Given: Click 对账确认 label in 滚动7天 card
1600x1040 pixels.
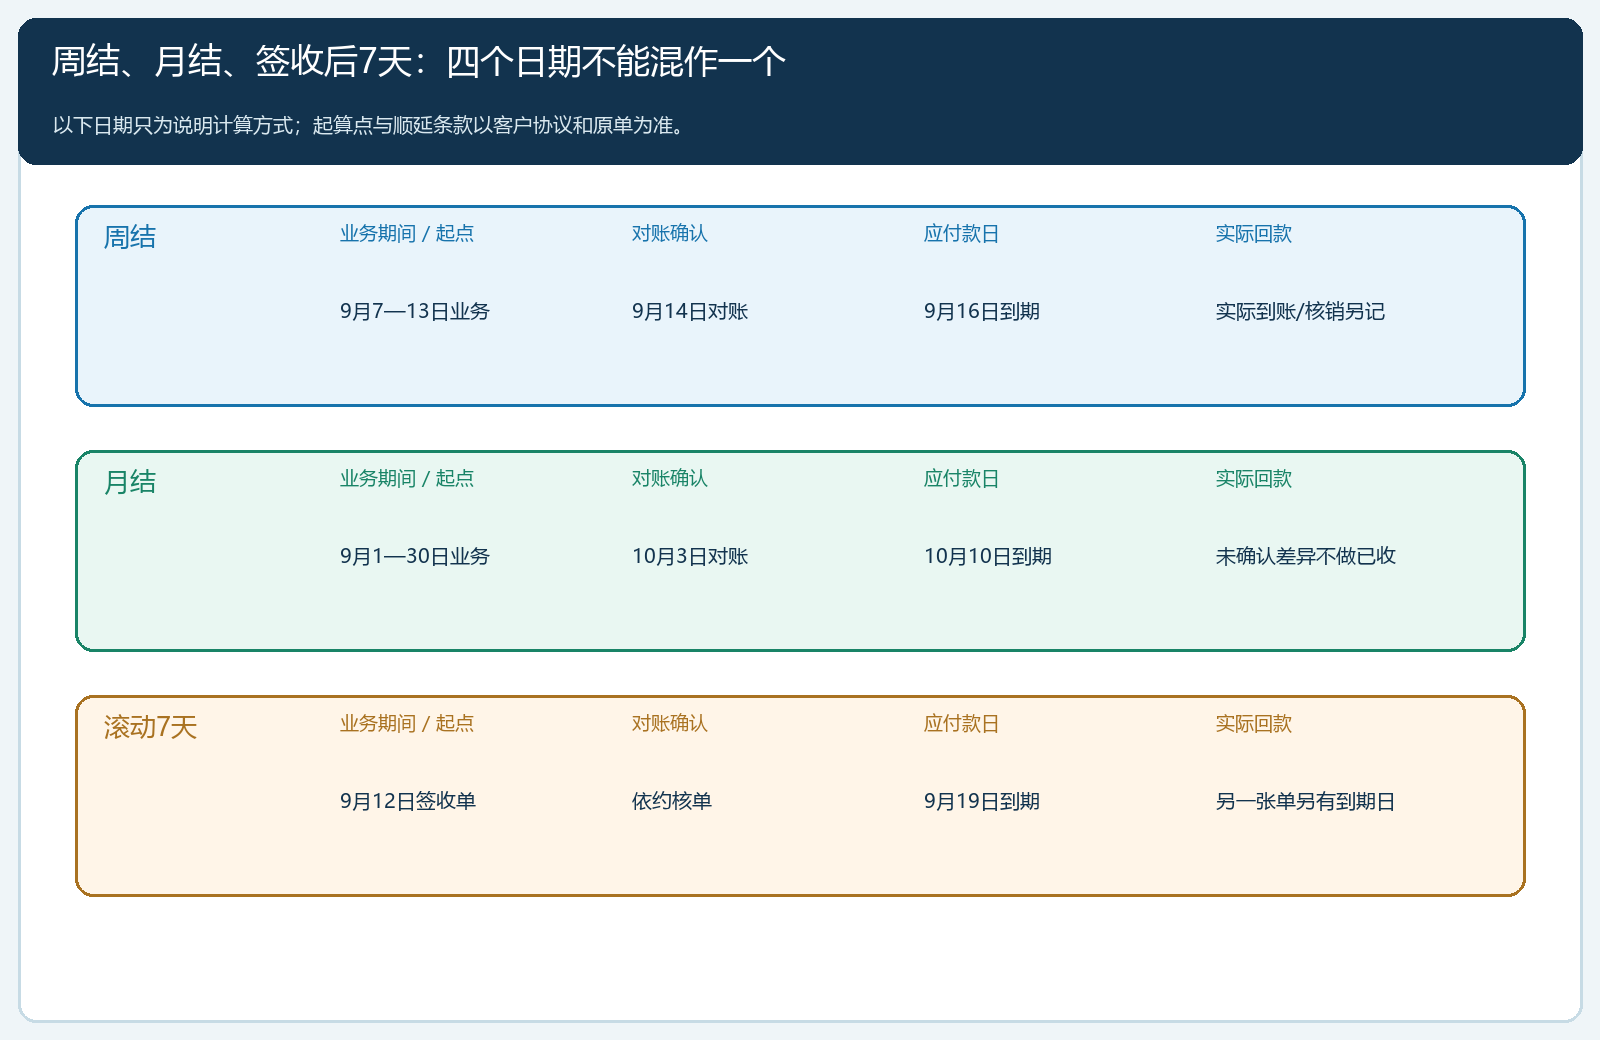Looking at the screenshot, I should 670,724.
